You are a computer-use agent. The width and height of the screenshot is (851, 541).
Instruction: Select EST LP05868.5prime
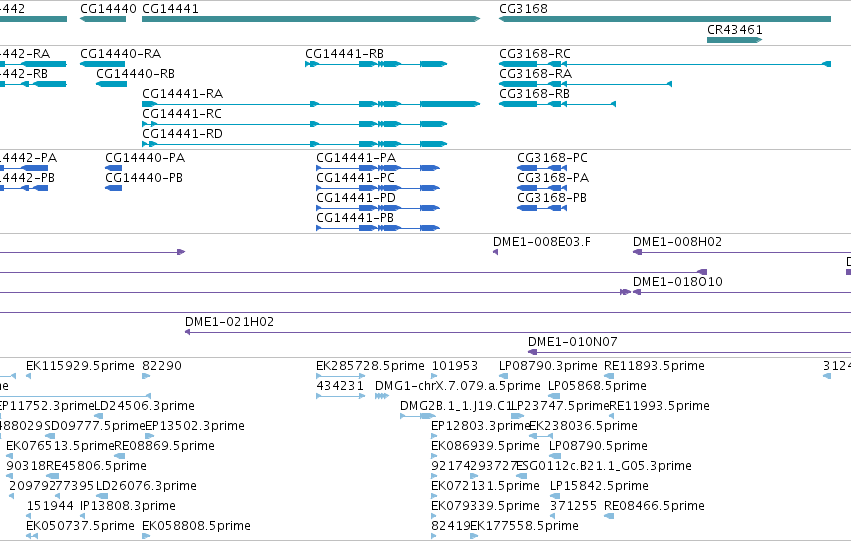tap(554, 396)
